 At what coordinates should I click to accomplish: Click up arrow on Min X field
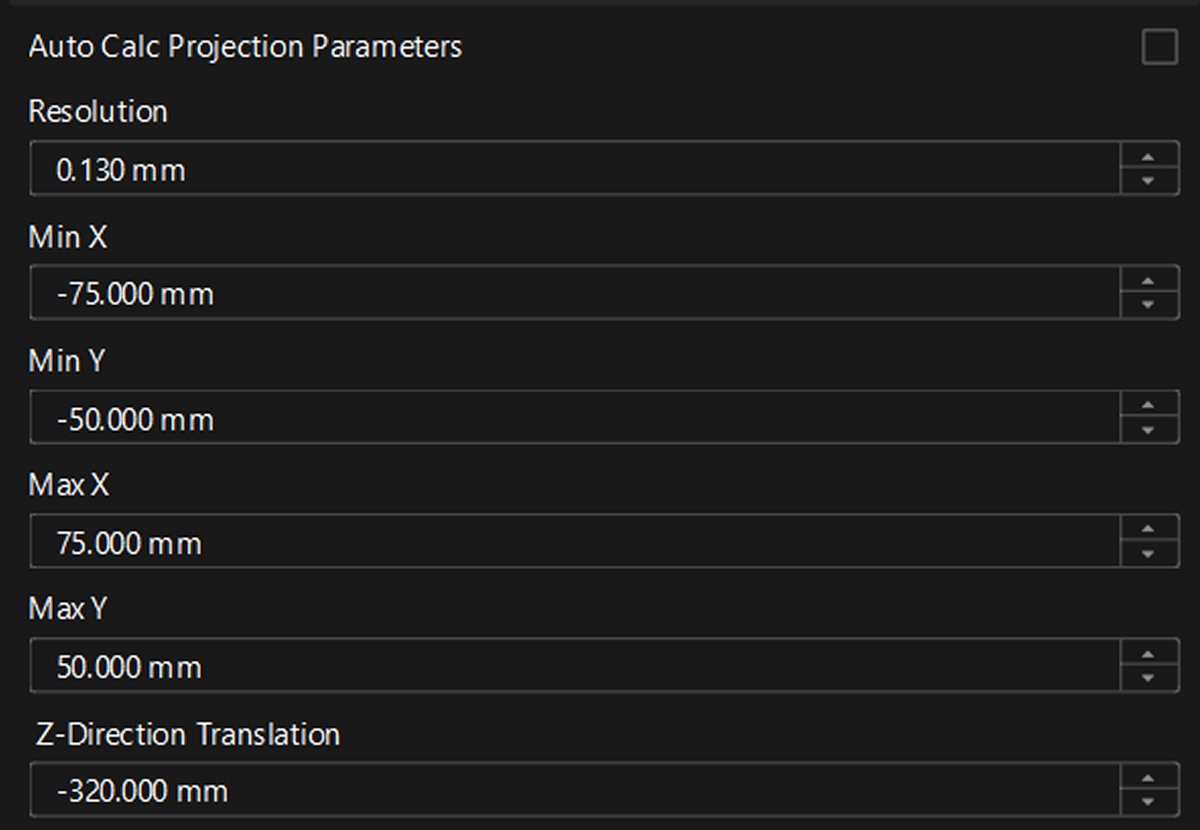1148,280
